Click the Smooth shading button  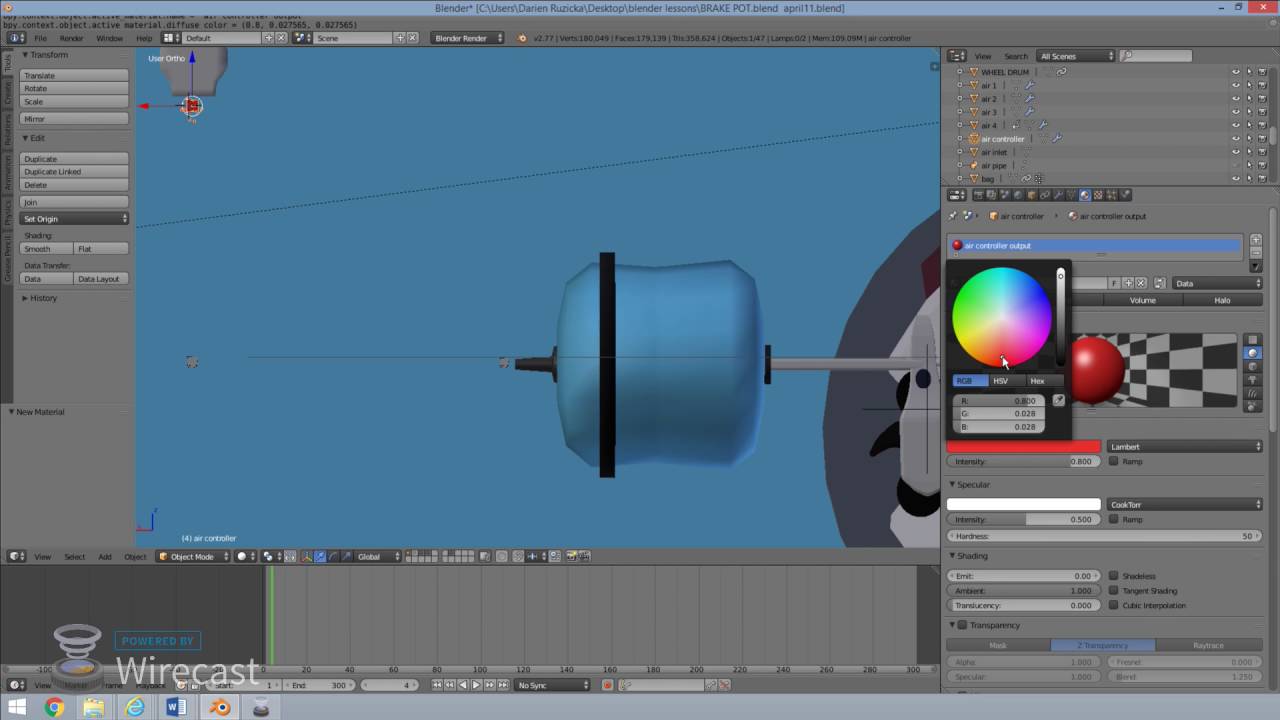point(47,248)
